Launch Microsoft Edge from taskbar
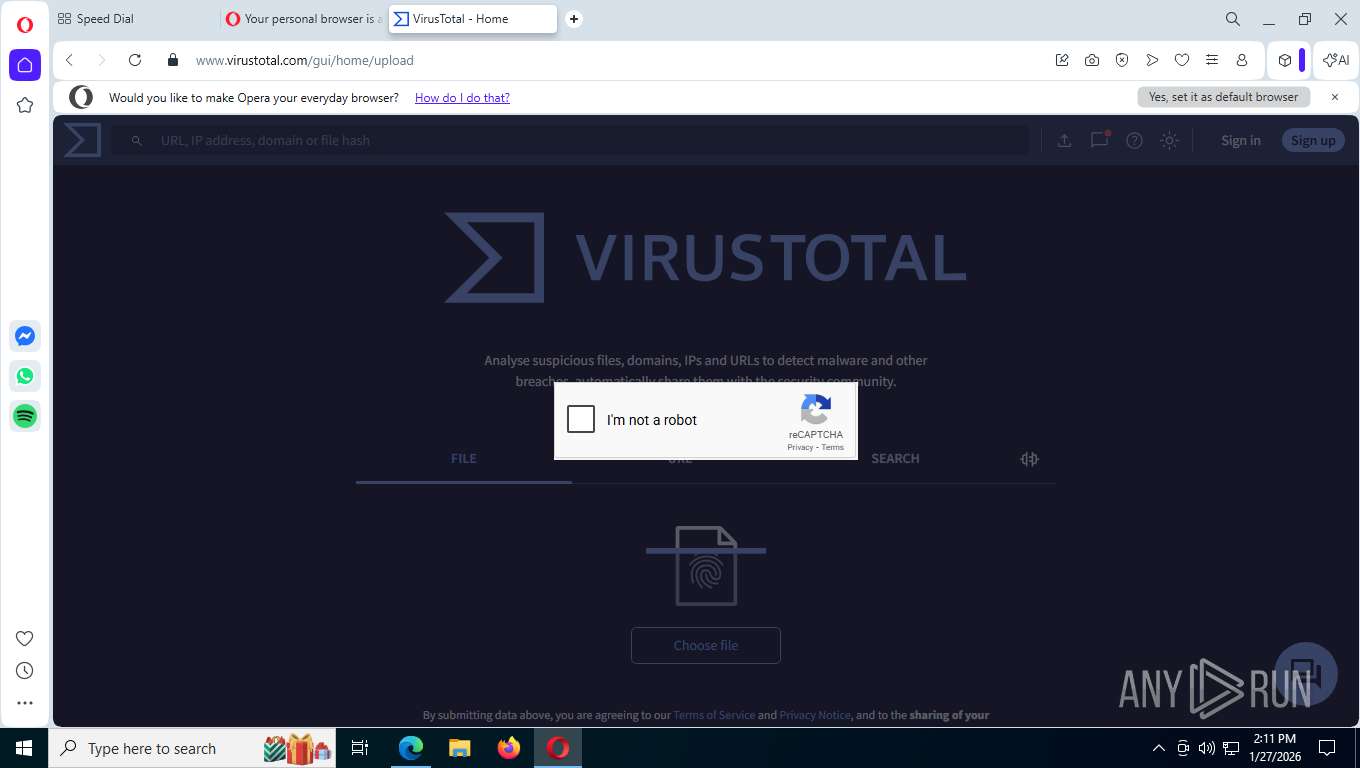This screenshot has width=1360, height=768. pos(410,748)
